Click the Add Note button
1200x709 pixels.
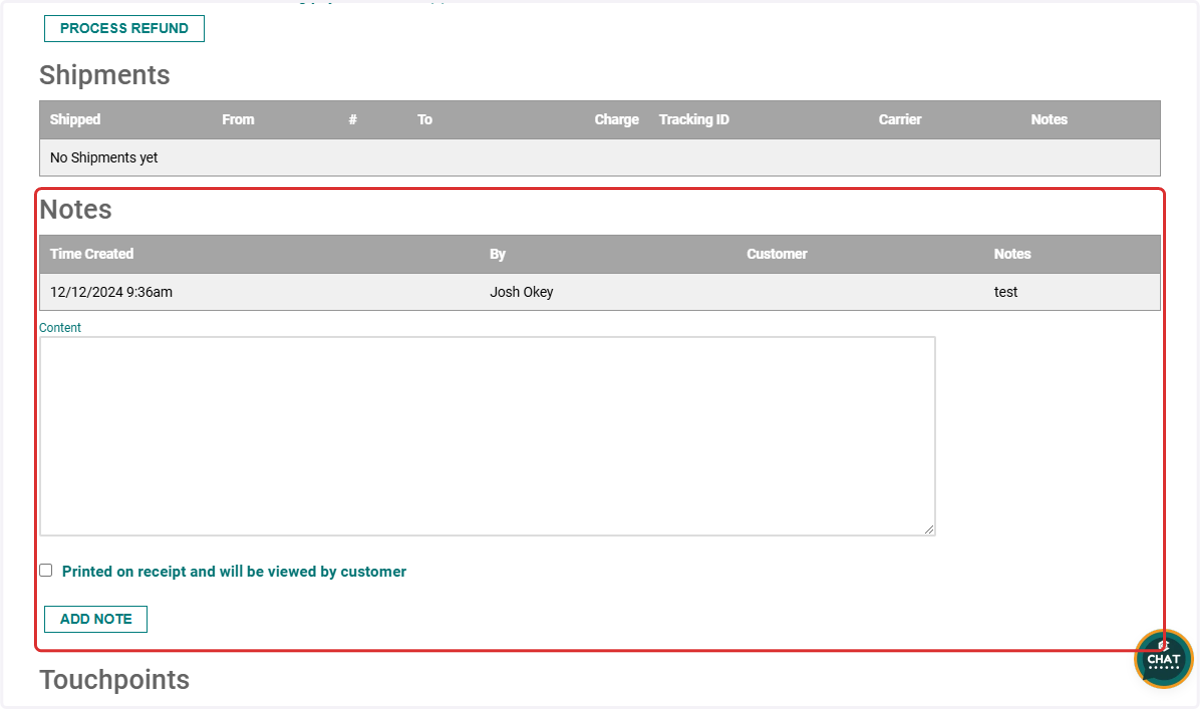tap(96, 619)
